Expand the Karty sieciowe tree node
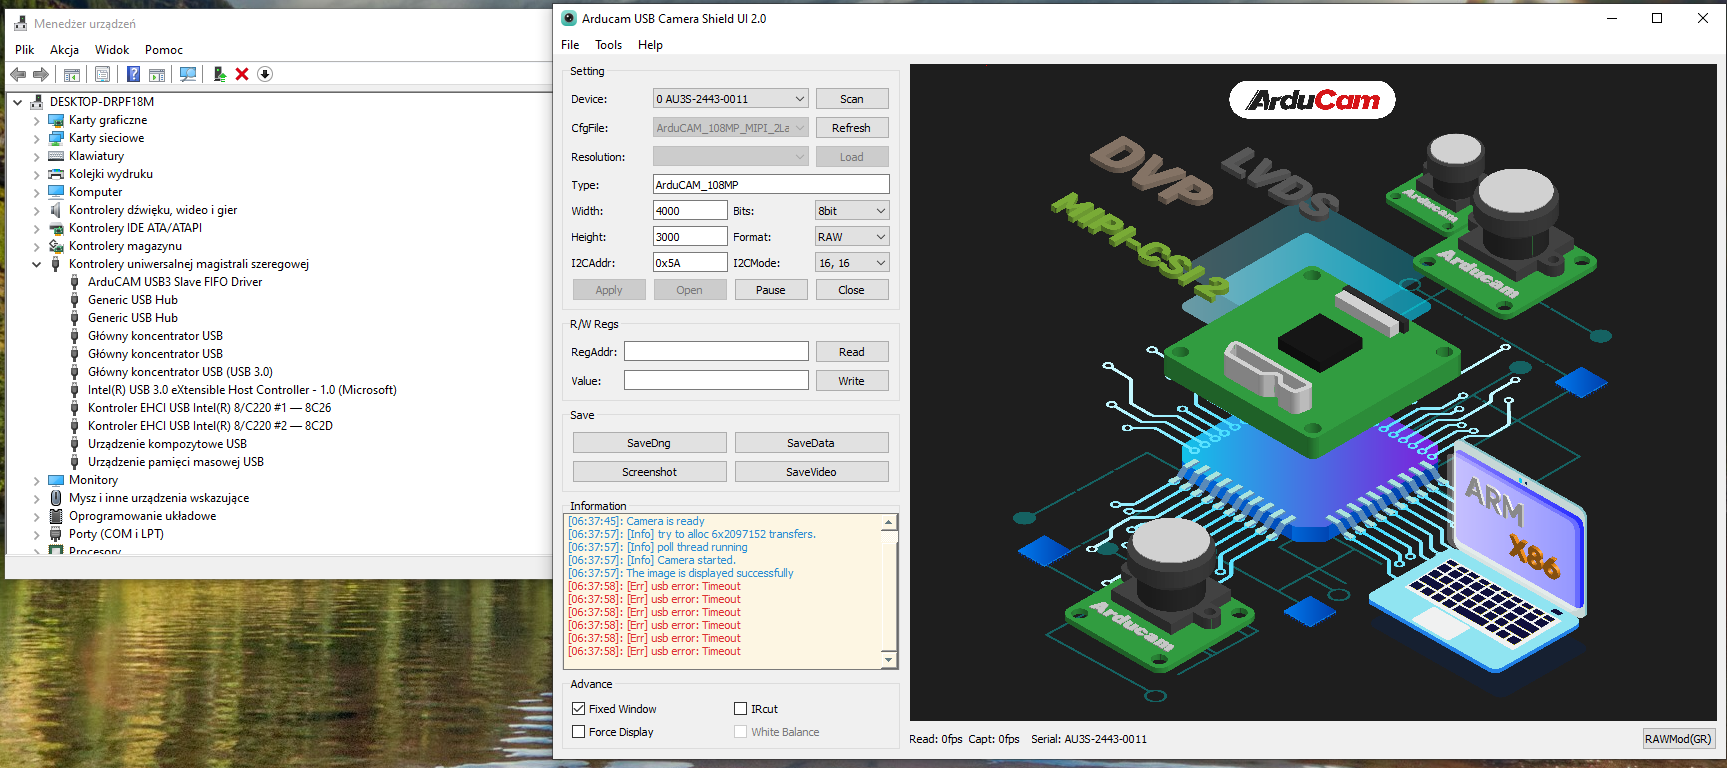Screen dimensions: 1727x768 click(37, 139)
